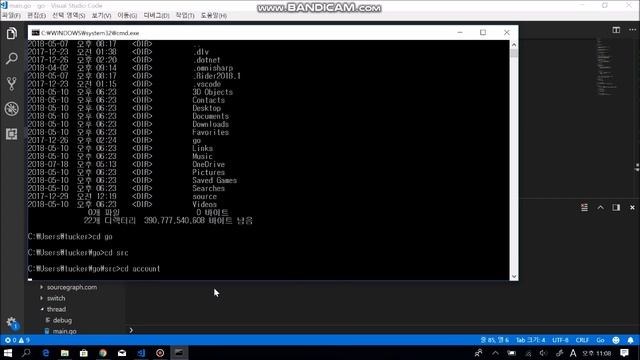Click the taskbar search icon
640x360 pixels.
point(26,353)
